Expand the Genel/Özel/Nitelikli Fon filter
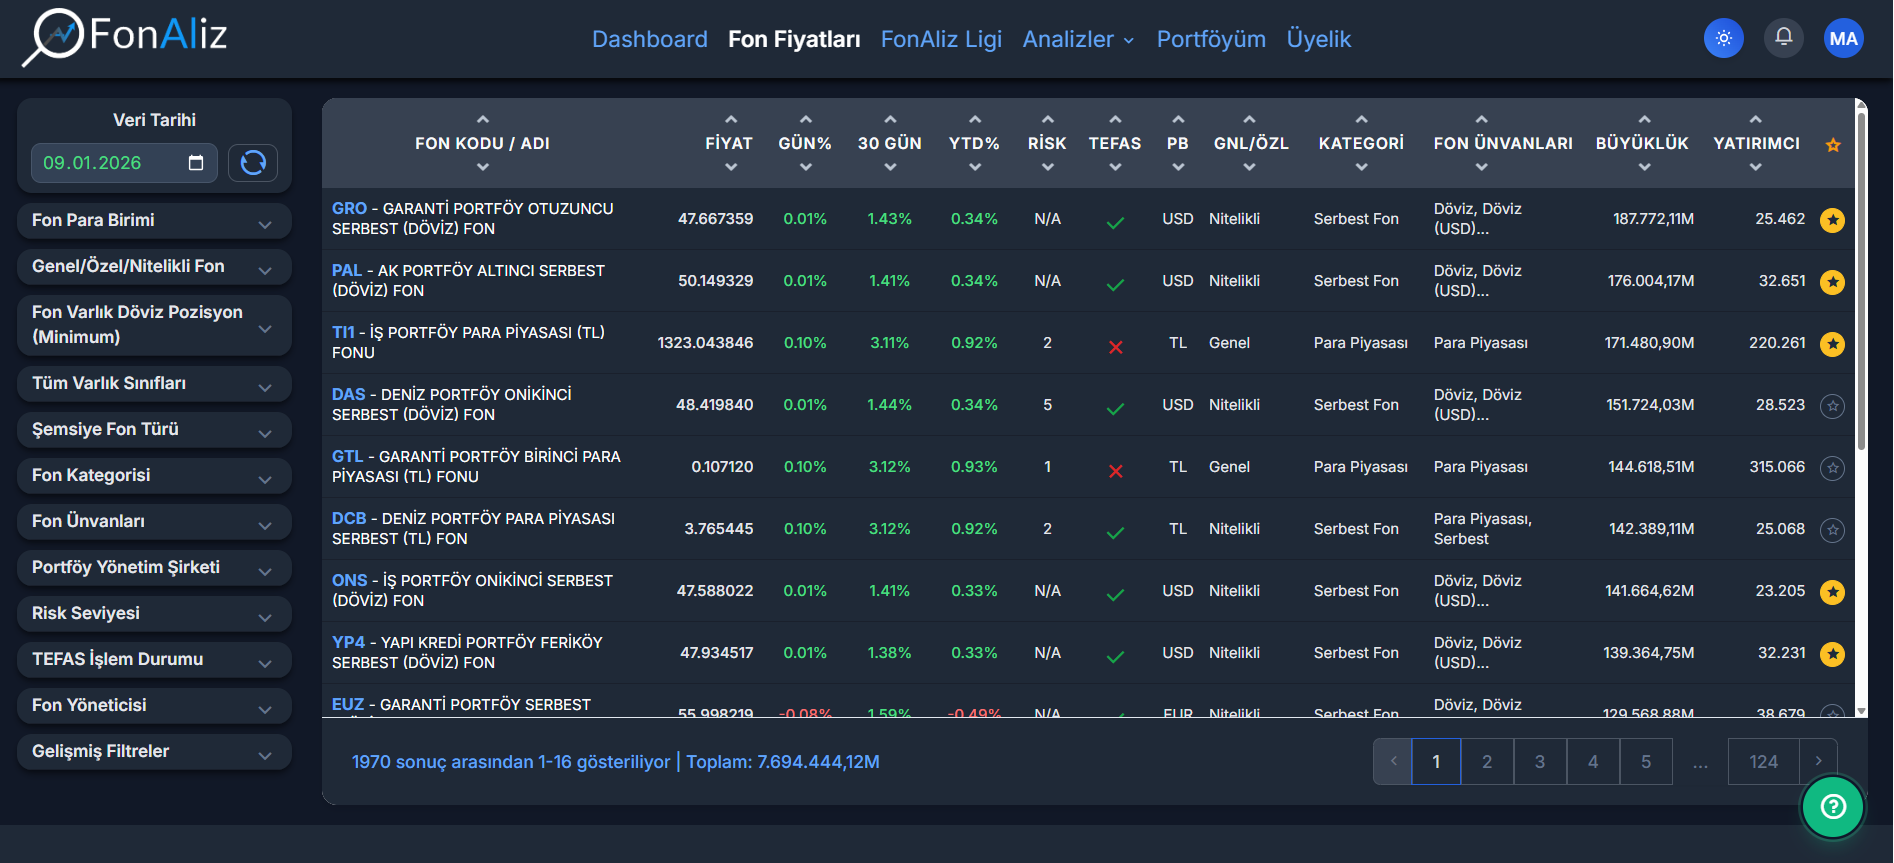 tap(154, 267)
